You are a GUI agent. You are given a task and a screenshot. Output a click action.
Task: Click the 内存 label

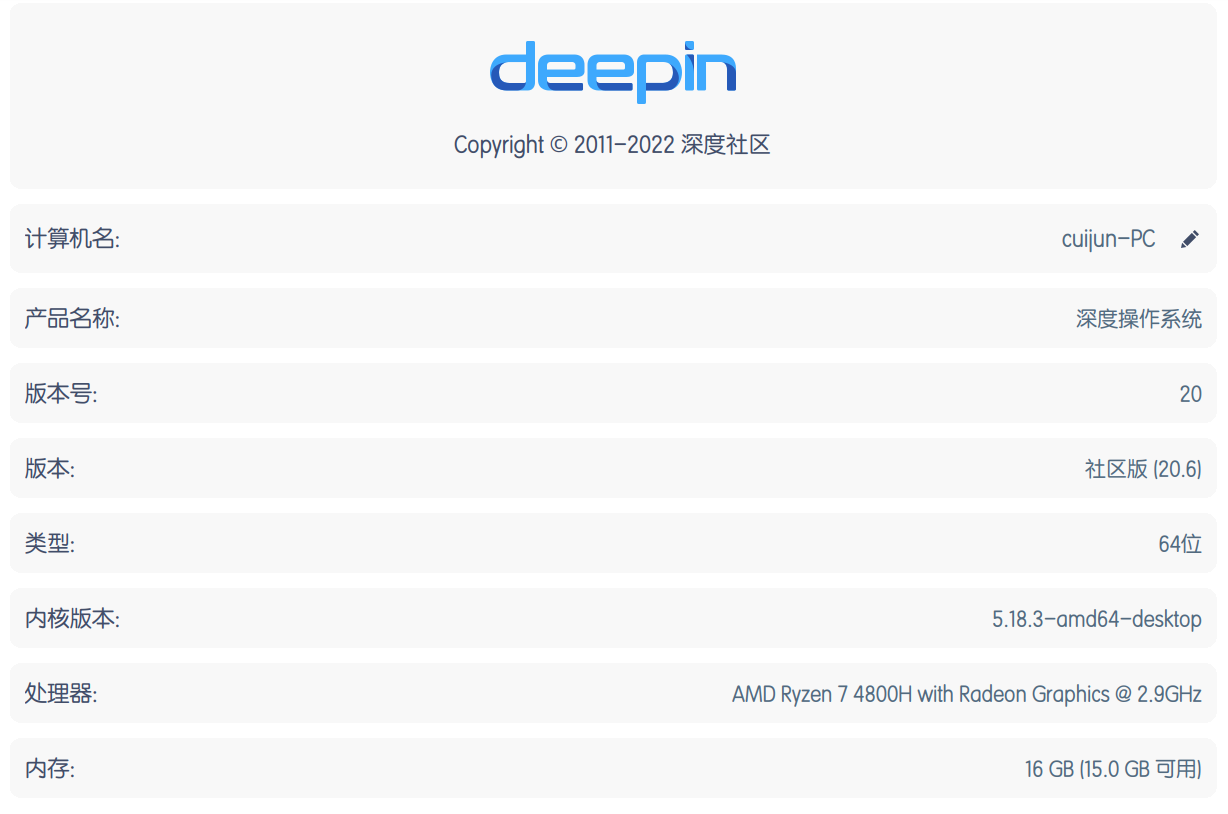click(49, 769)
